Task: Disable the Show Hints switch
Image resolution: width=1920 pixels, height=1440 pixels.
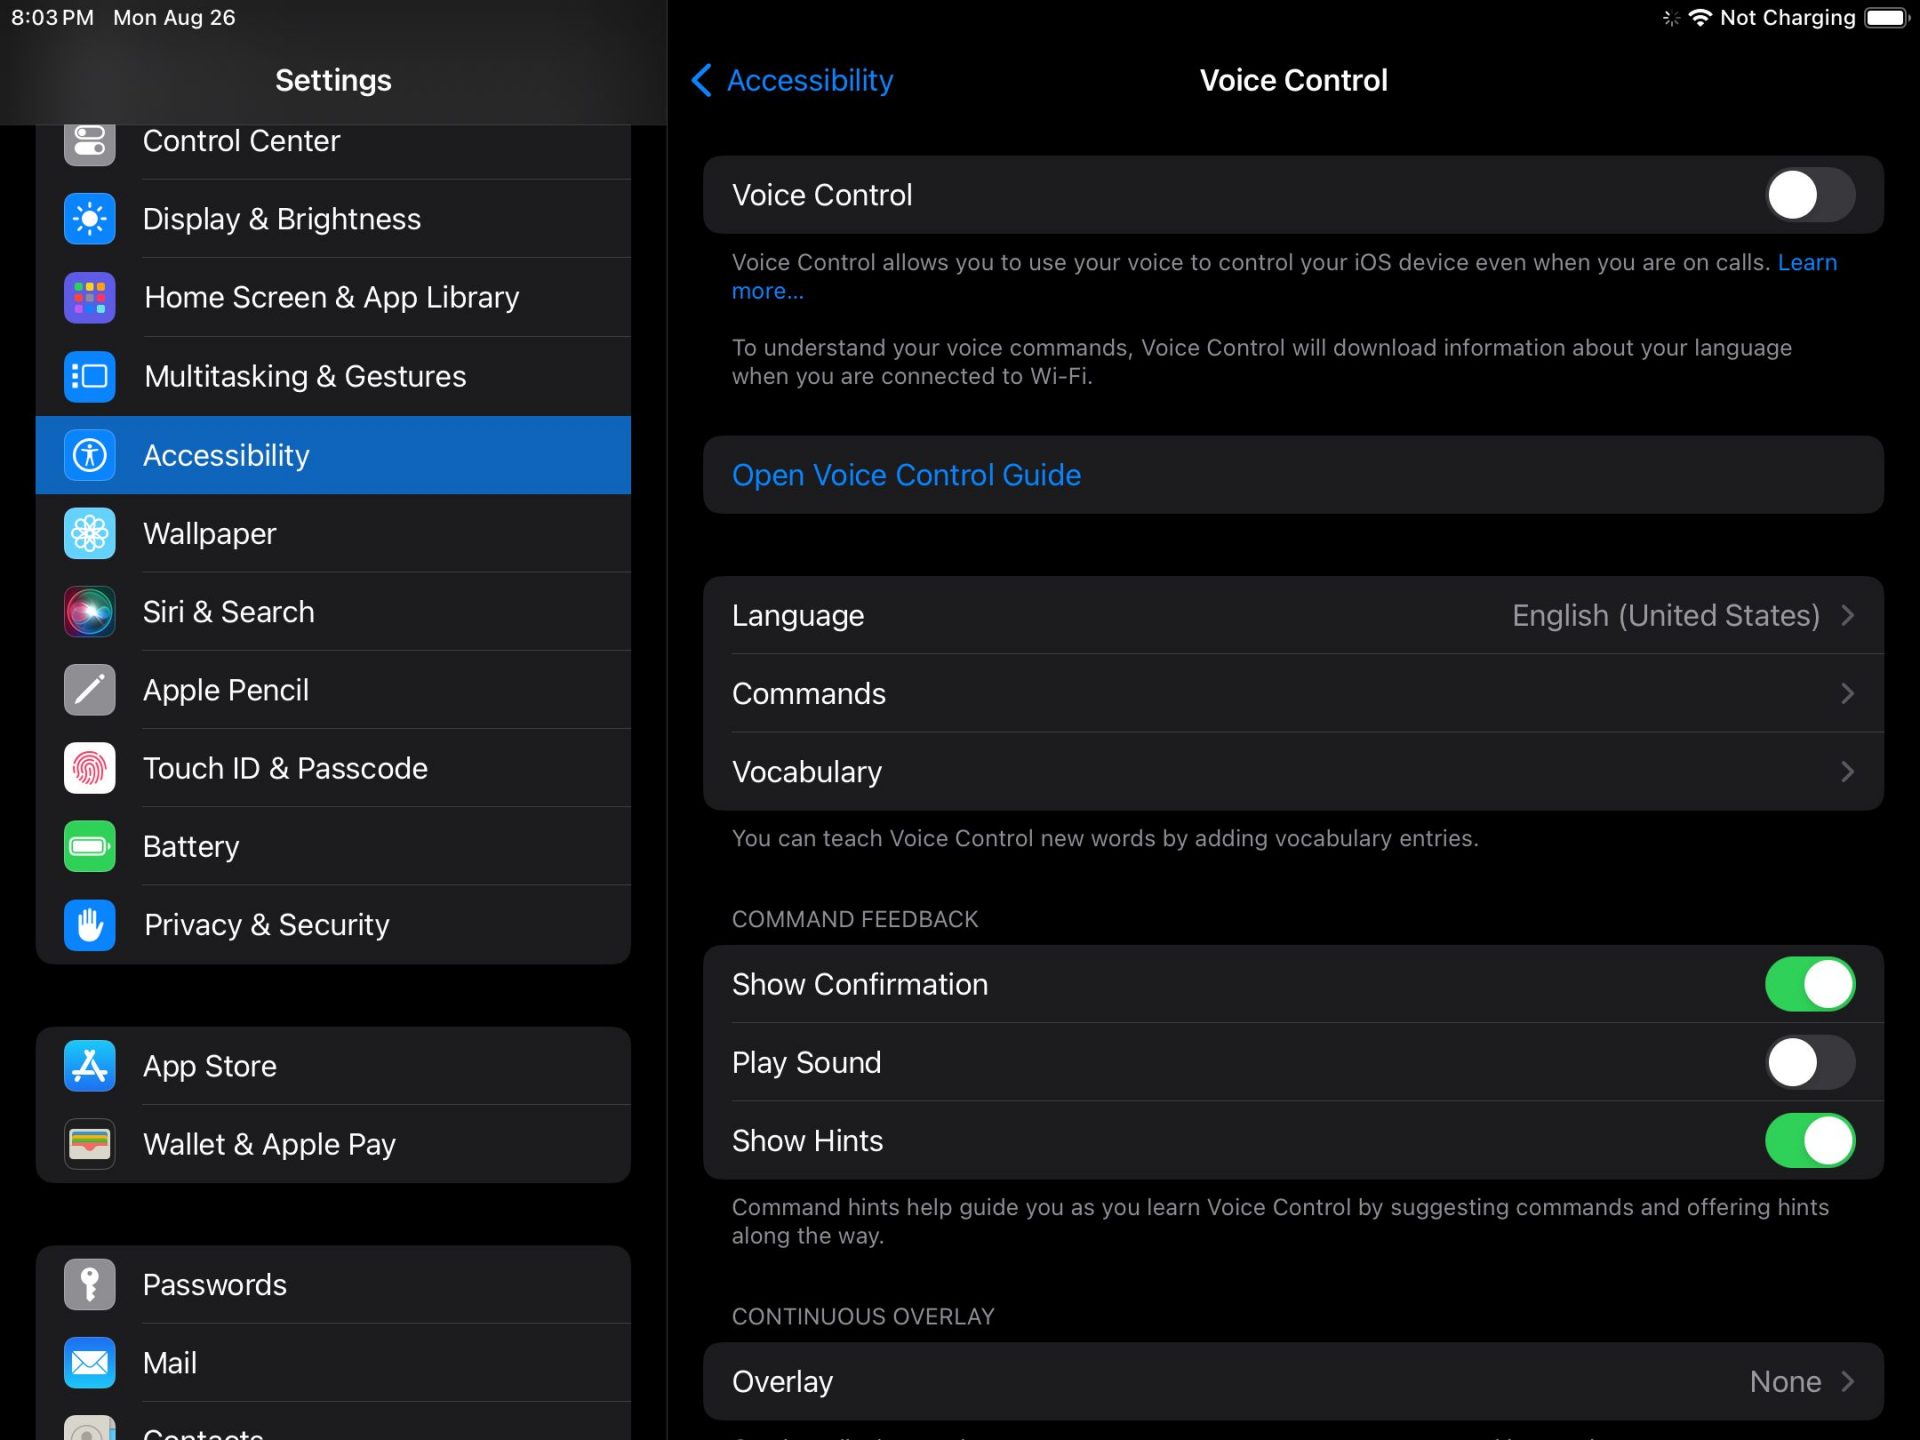Action: (x=1808, y=1141)
